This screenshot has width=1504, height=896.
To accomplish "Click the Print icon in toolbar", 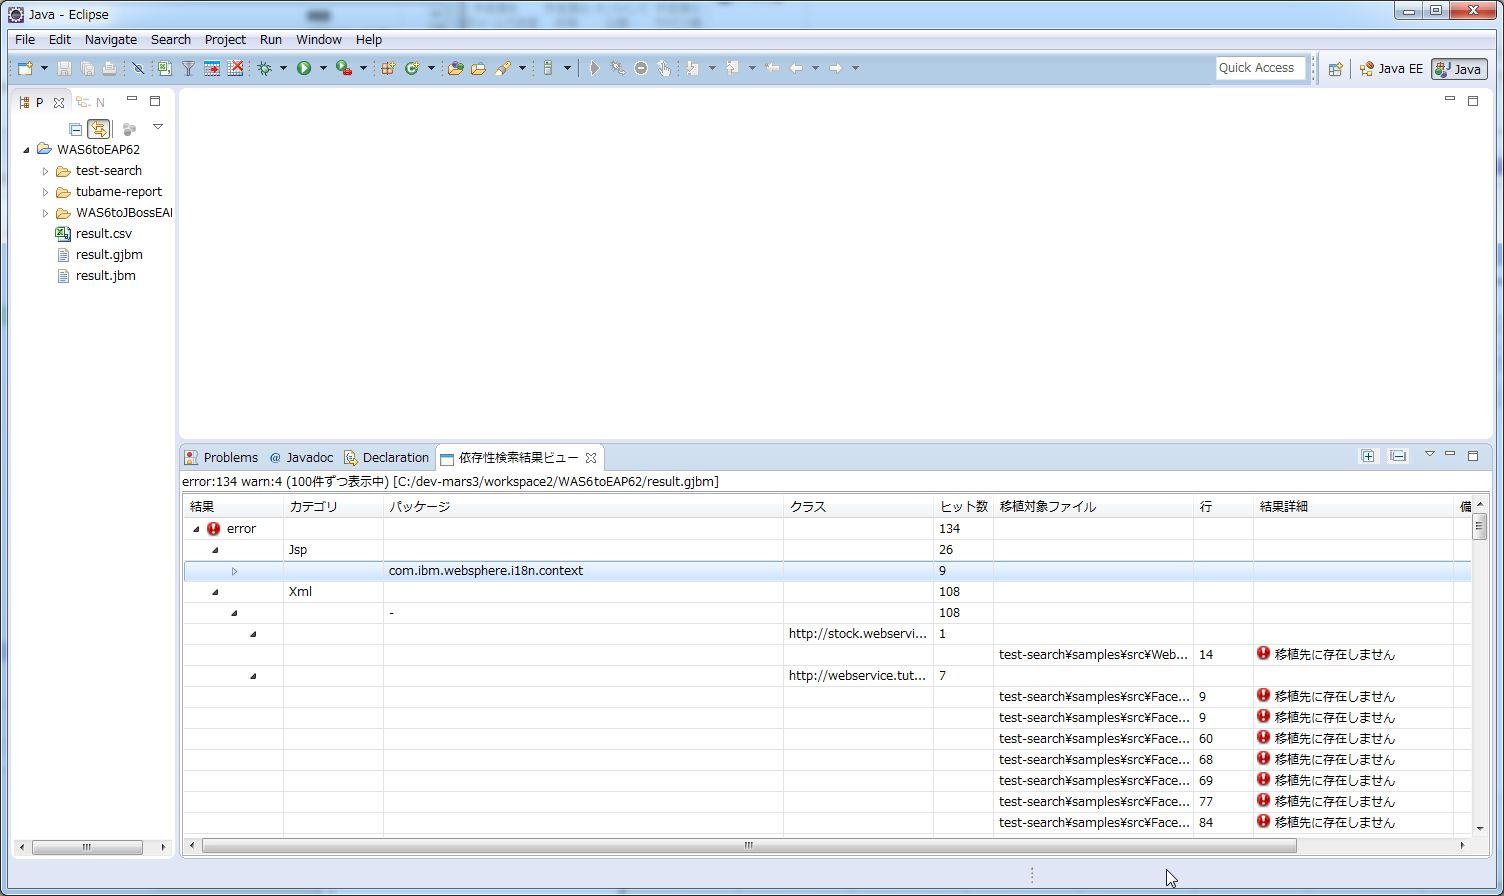I will tap(108, 68).
